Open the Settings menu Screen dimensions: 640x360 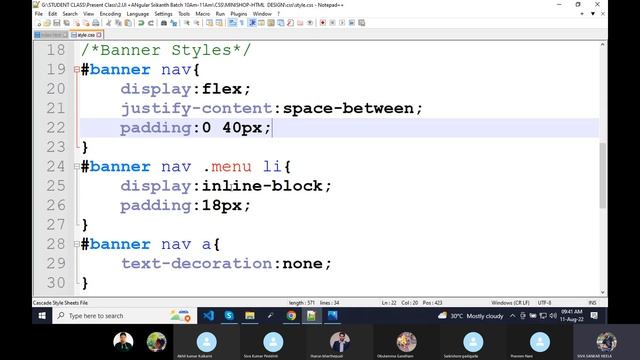click(163, 14)
